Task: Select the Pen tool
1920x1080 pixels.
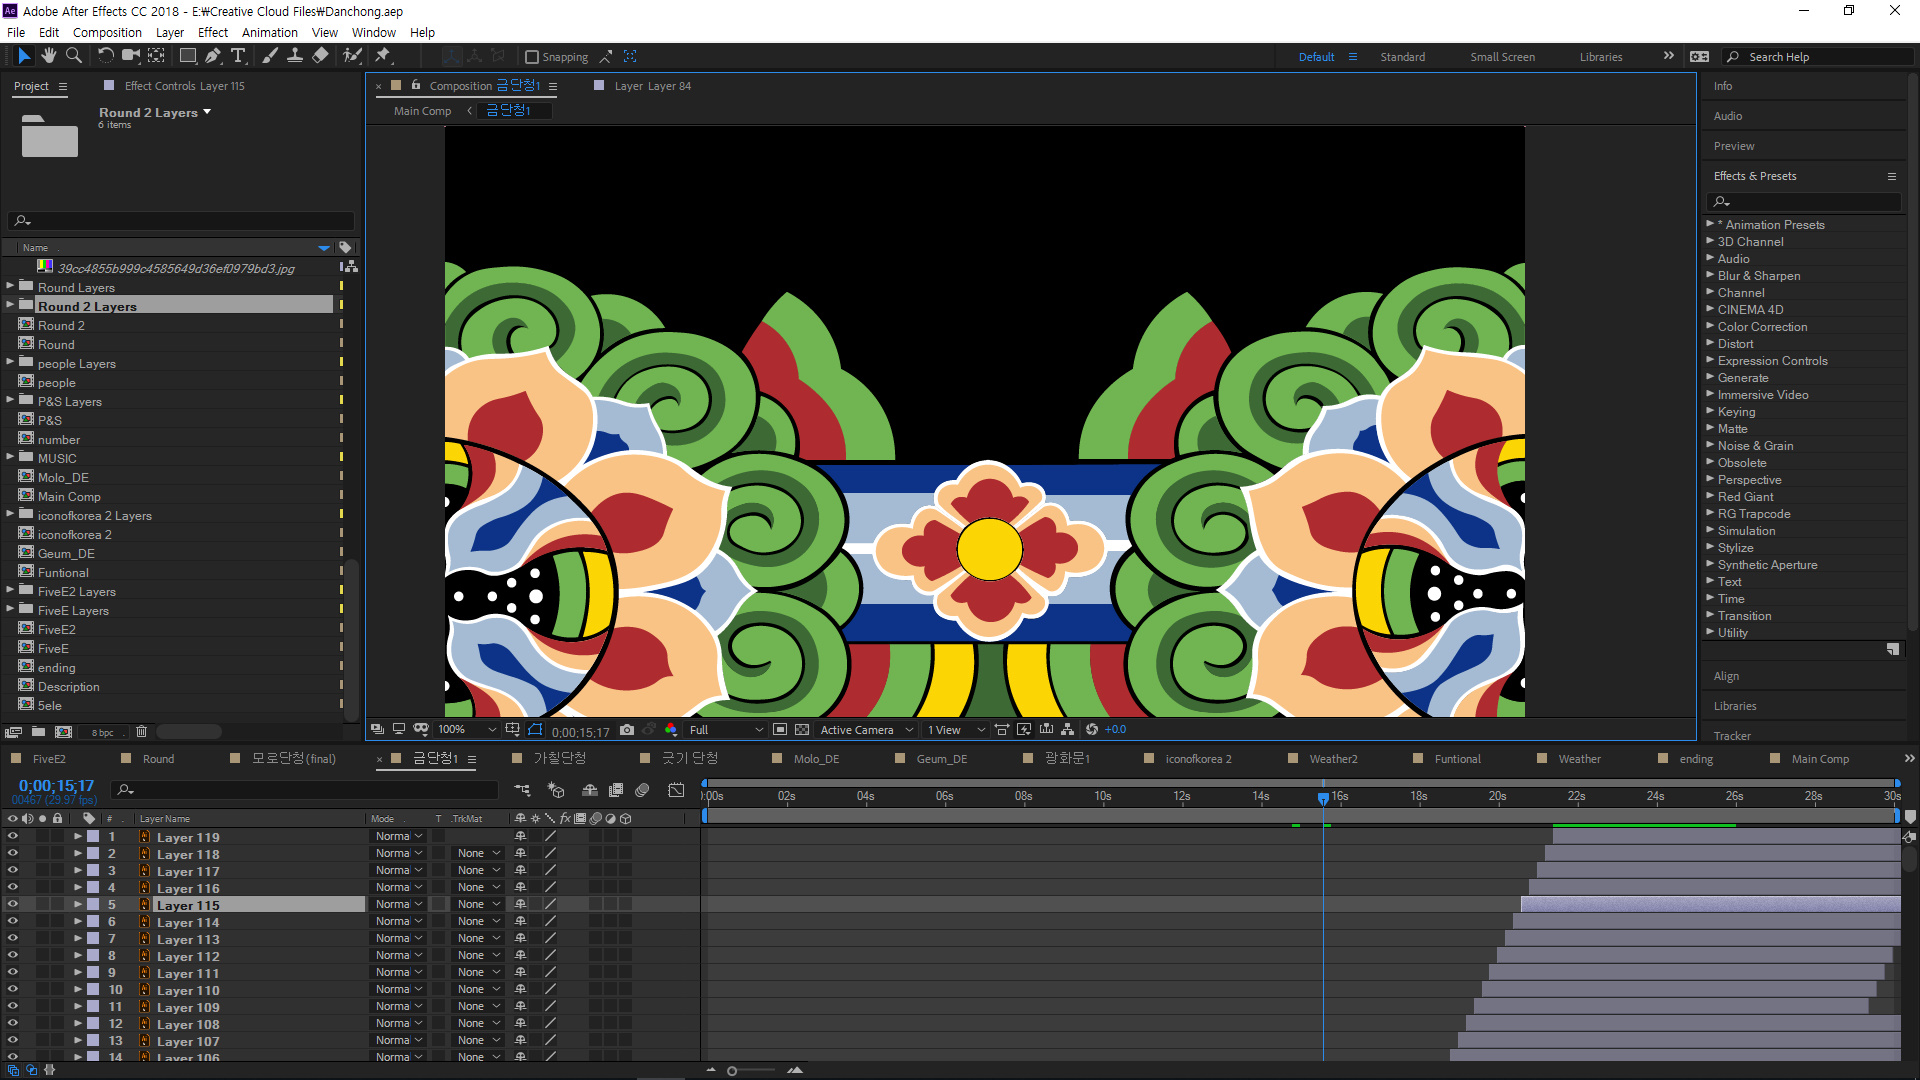Action: pyautogui.click(x=213, y=56)
